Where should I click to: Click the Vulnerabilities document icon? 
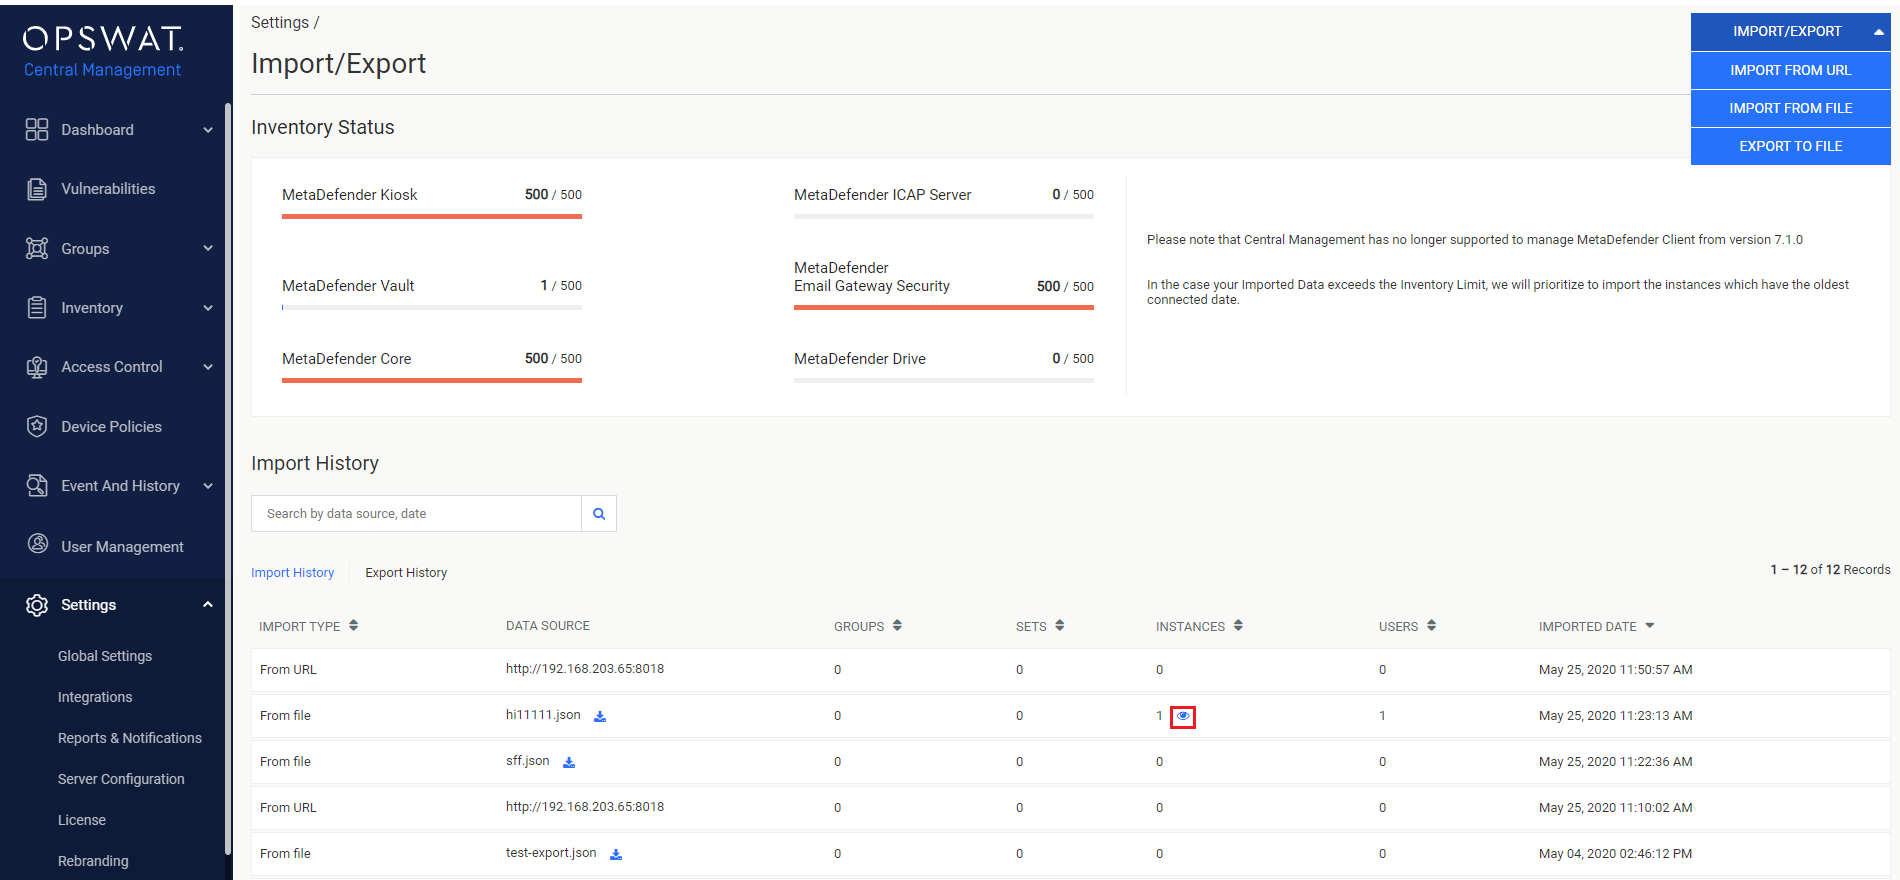pyautogui.click(x=37, y=189)
